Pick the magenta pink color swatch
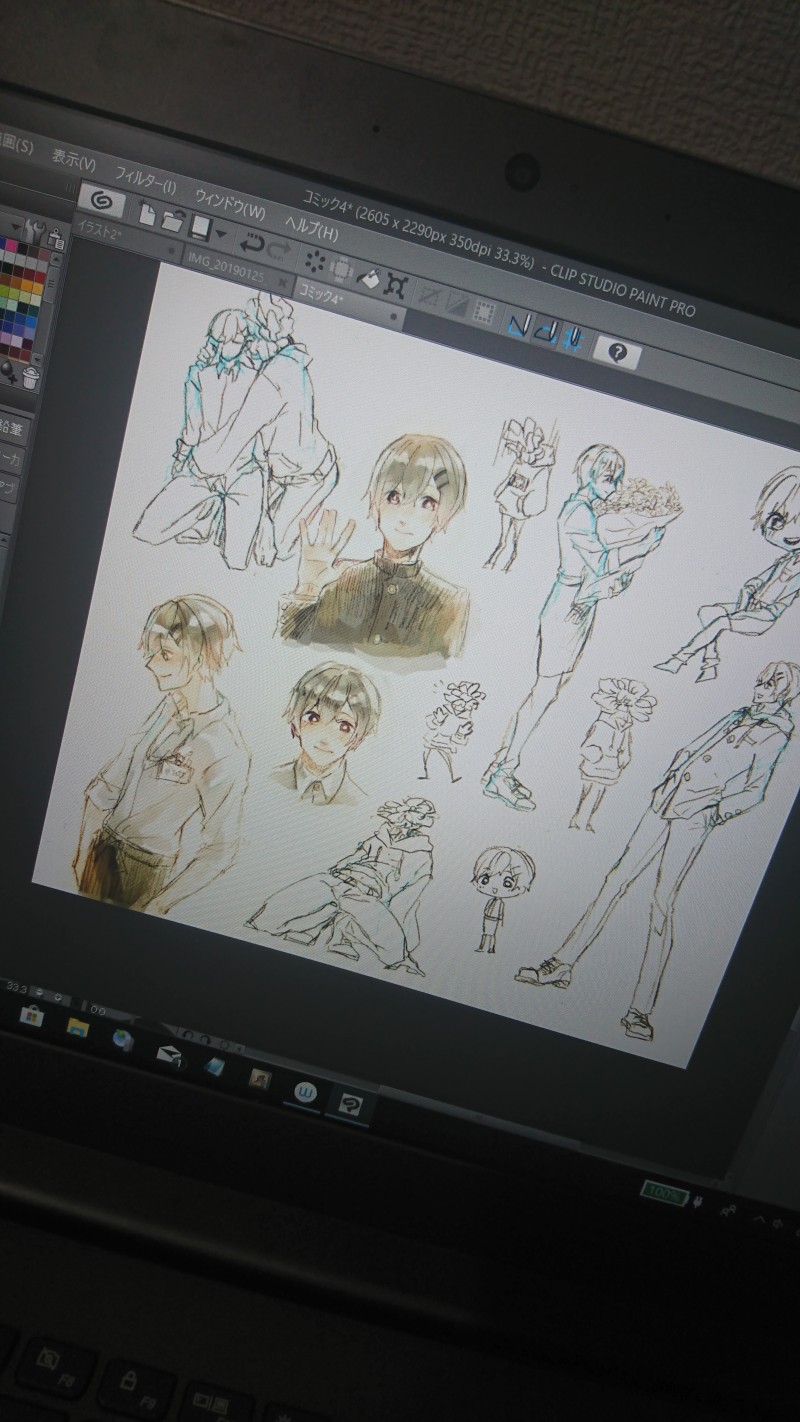This screenshot has height=1422, width=800. [x=11, y=246]
